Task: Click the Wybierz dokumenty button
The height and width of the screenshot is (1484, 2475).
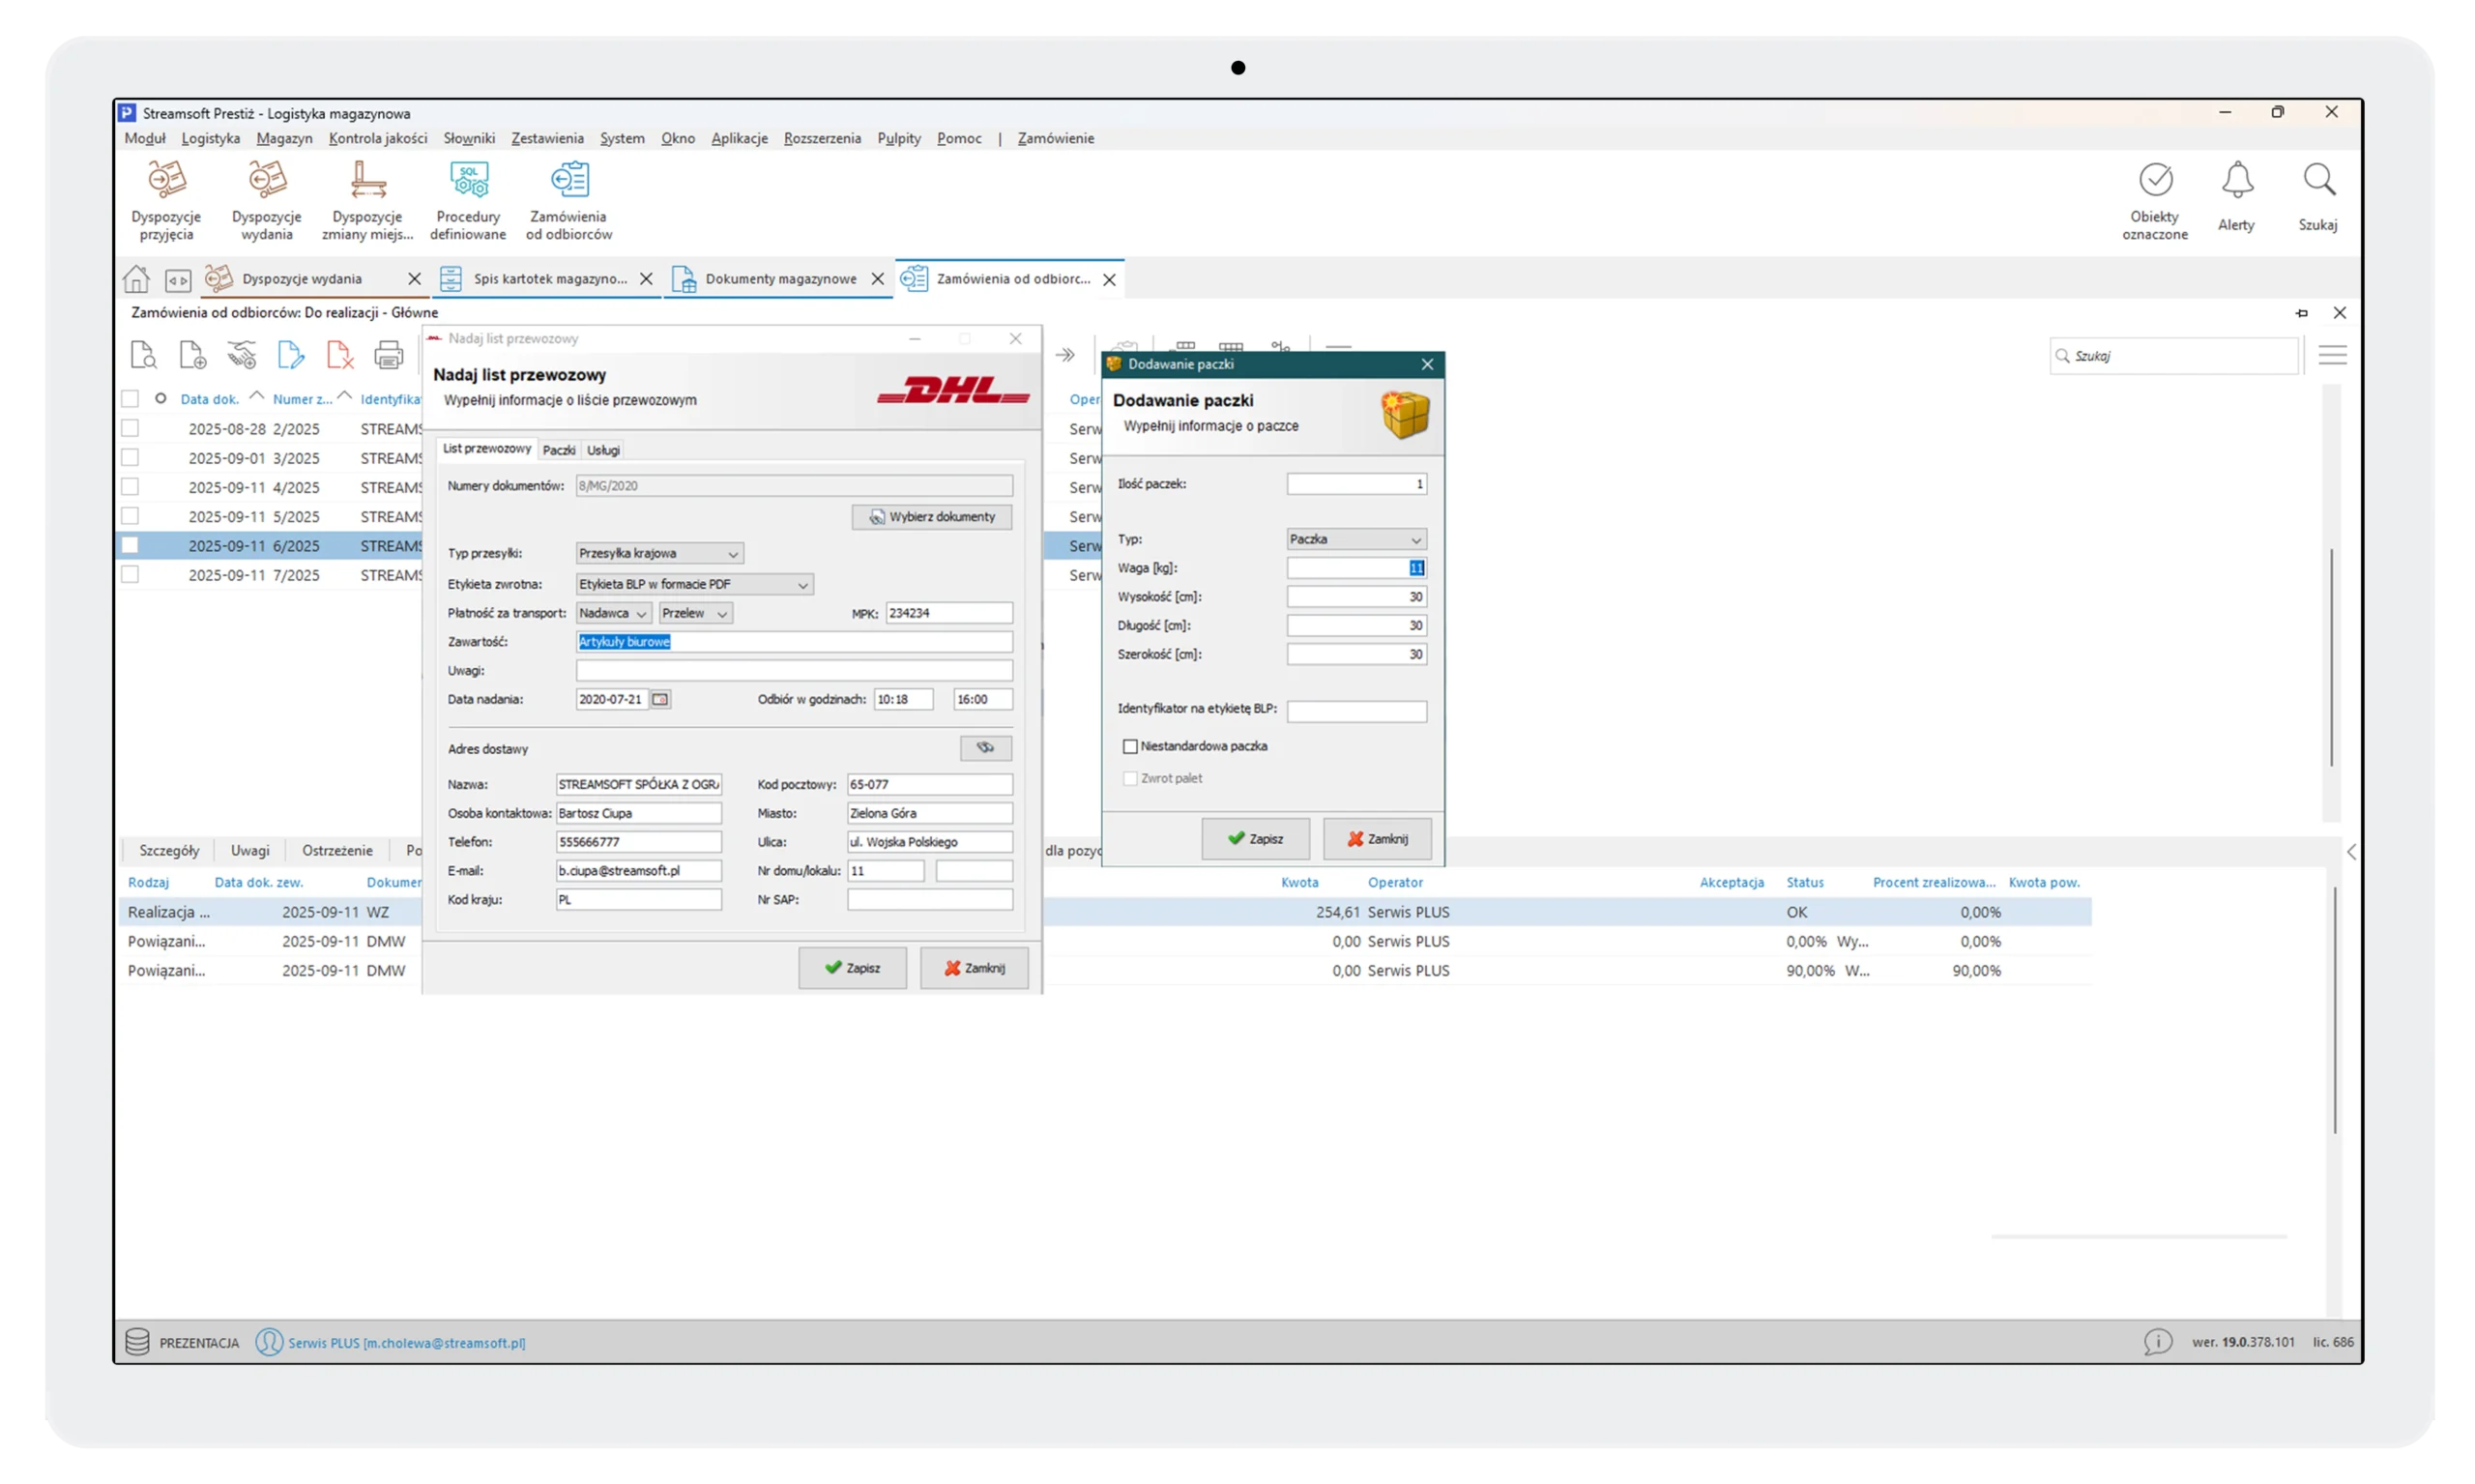Action: click(x=930, y=517)
